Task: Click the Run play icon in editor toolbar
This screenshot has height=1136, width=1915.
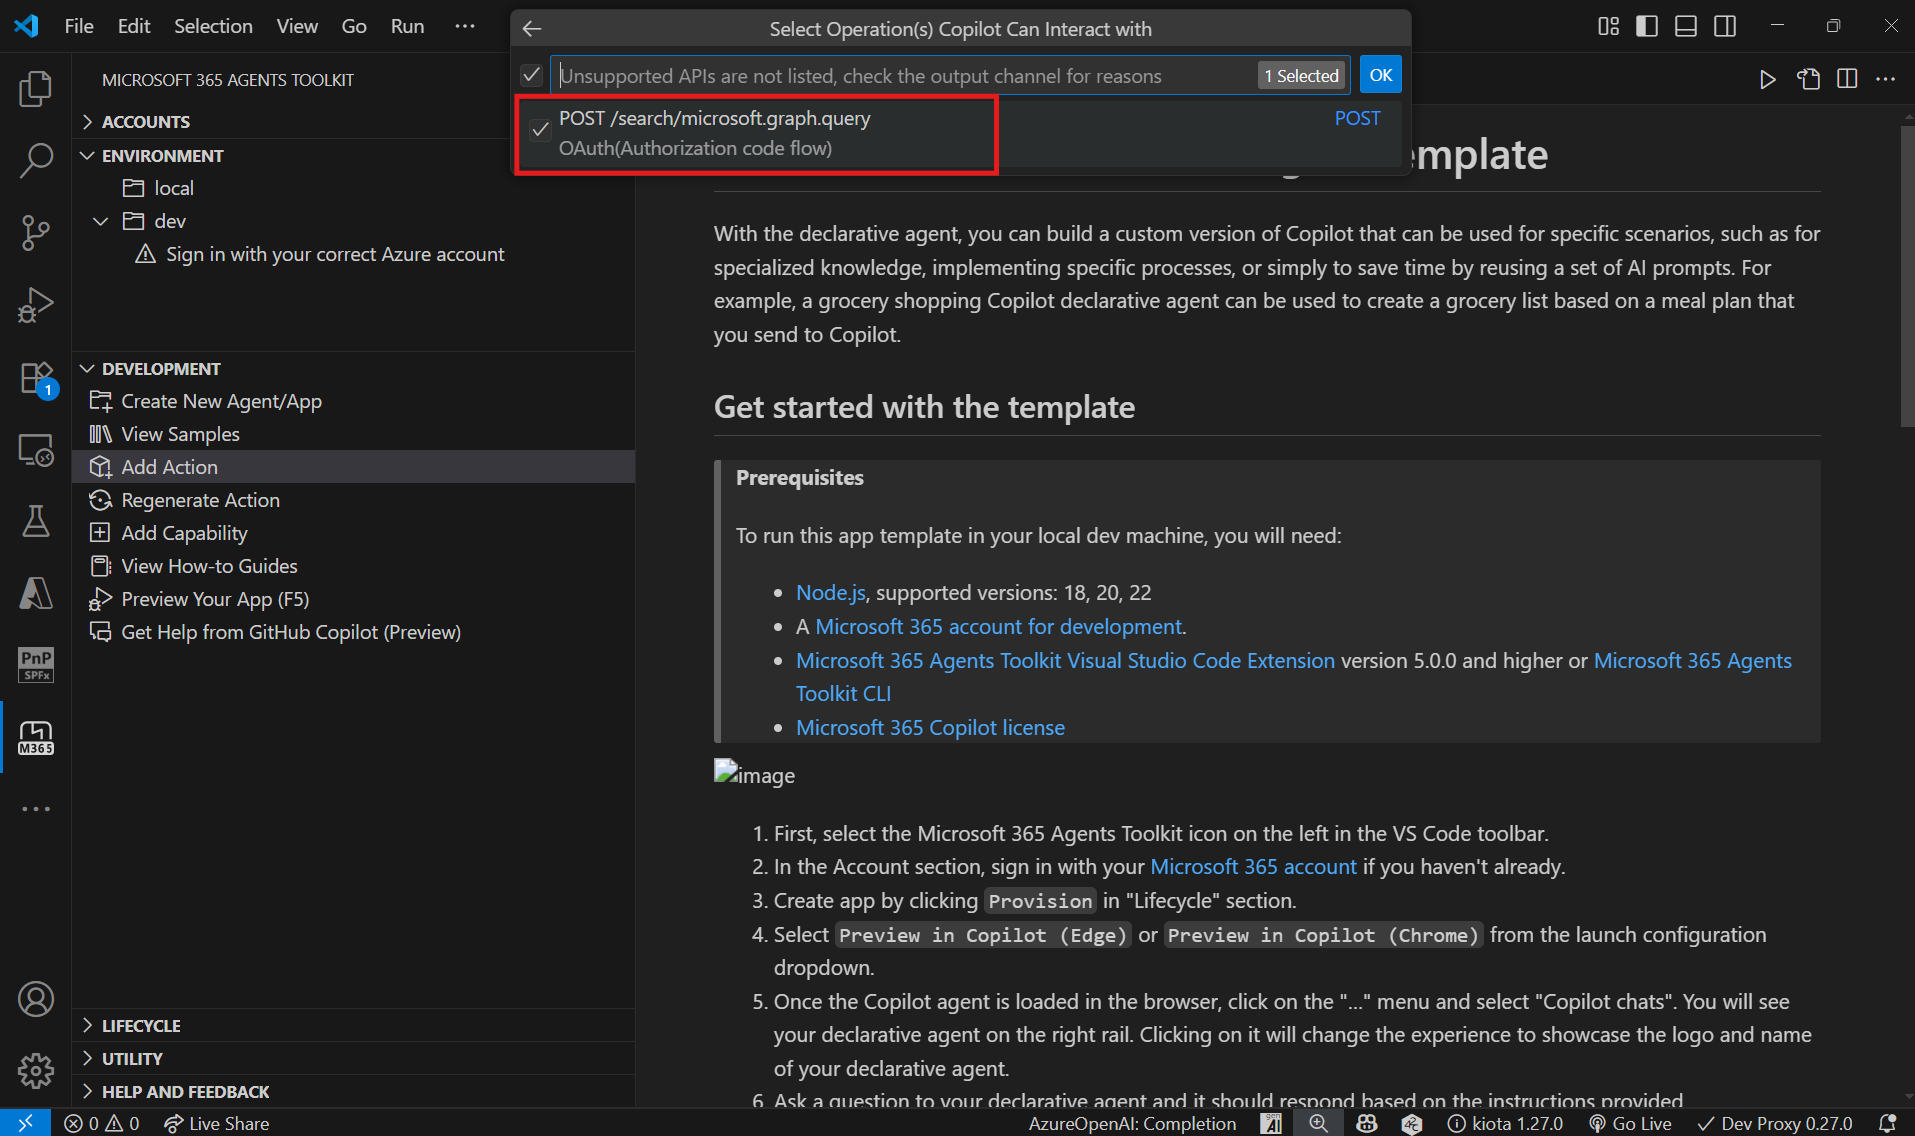Action: pos(1767,79)
